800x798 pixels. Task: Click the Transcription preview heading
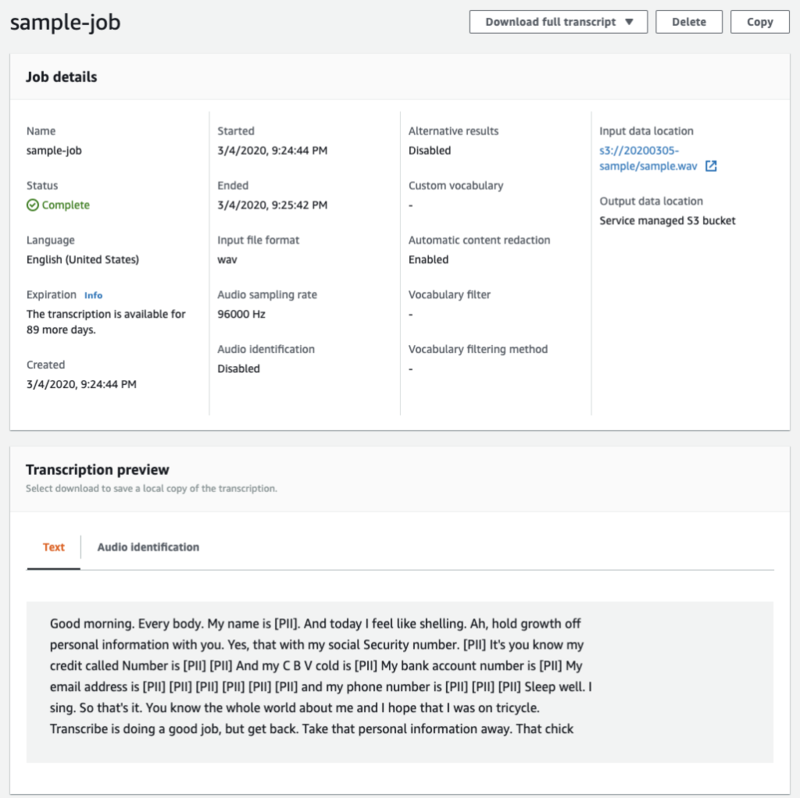(x=97, y=469)
